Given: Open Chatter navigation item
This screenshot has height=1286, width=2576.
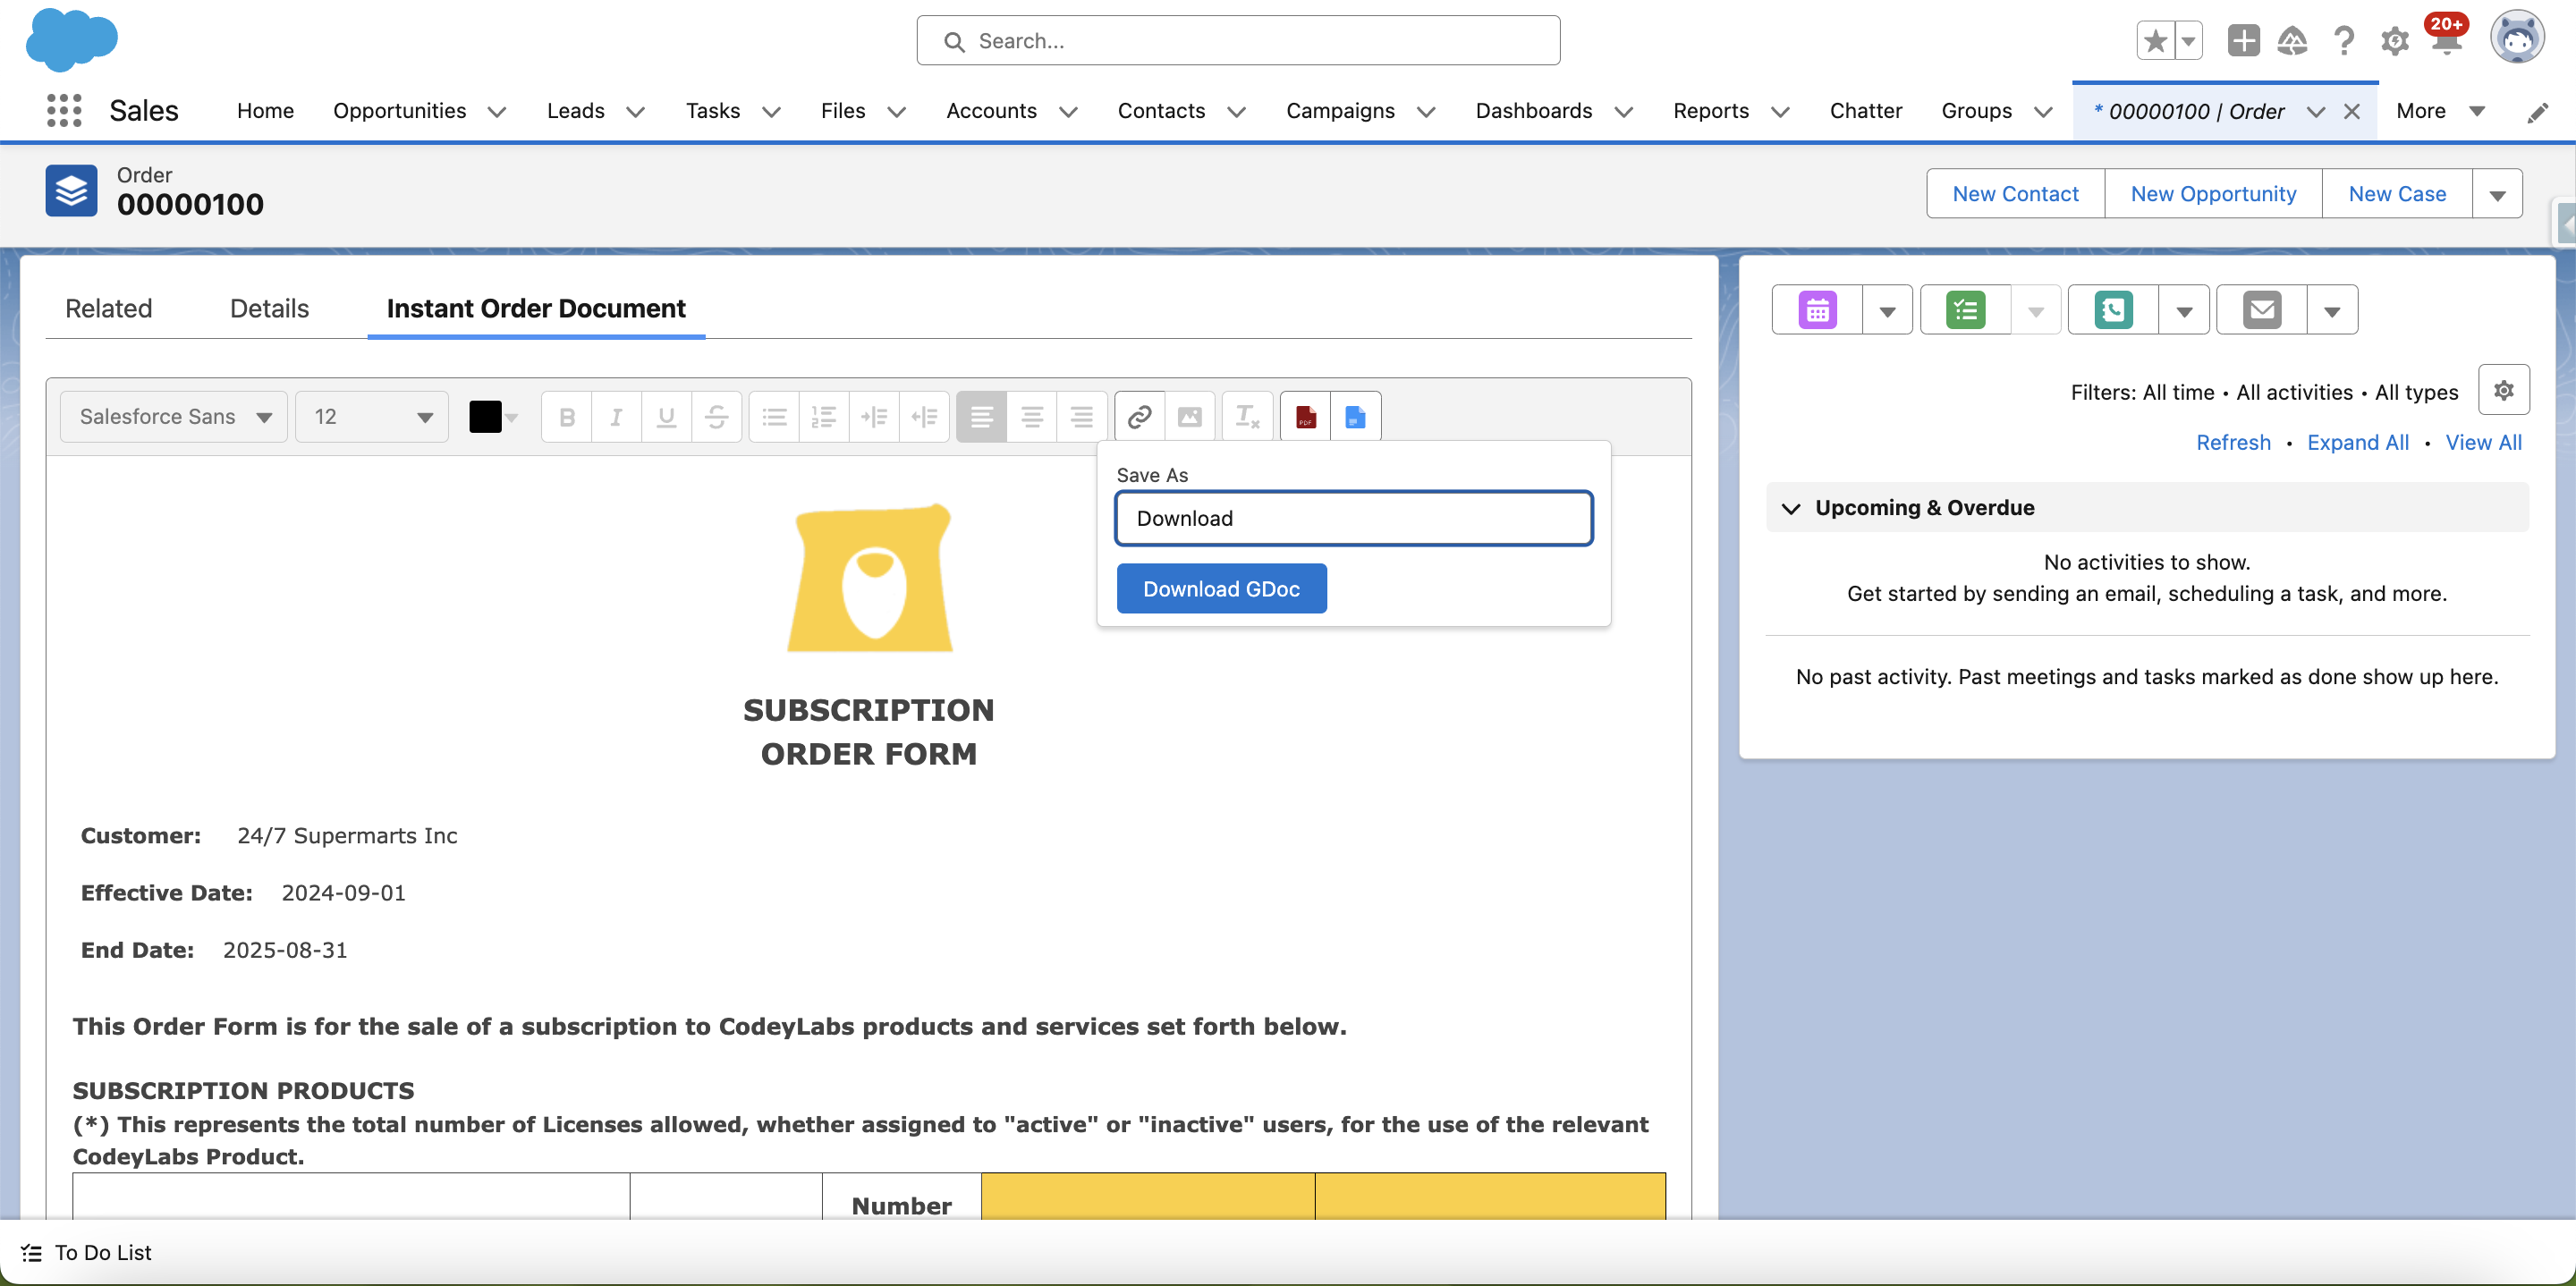Looking at the screenshot, I should [1865, 111].
